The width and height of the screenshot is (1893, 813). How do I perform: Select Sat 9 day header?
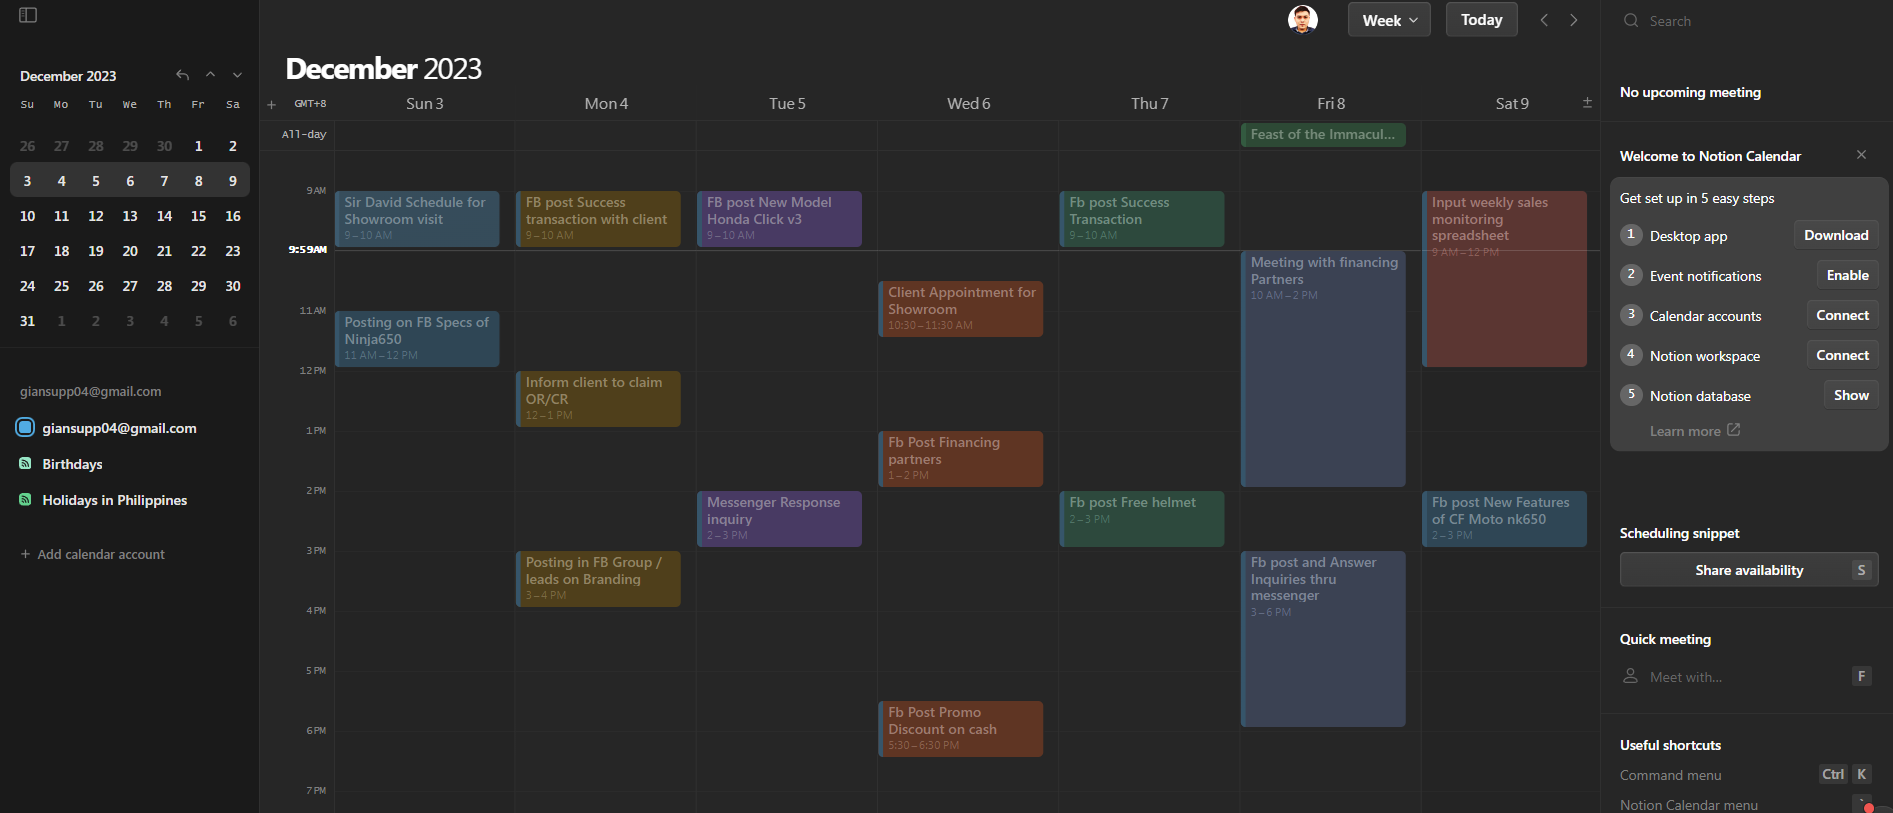[x=1511, y=103]
